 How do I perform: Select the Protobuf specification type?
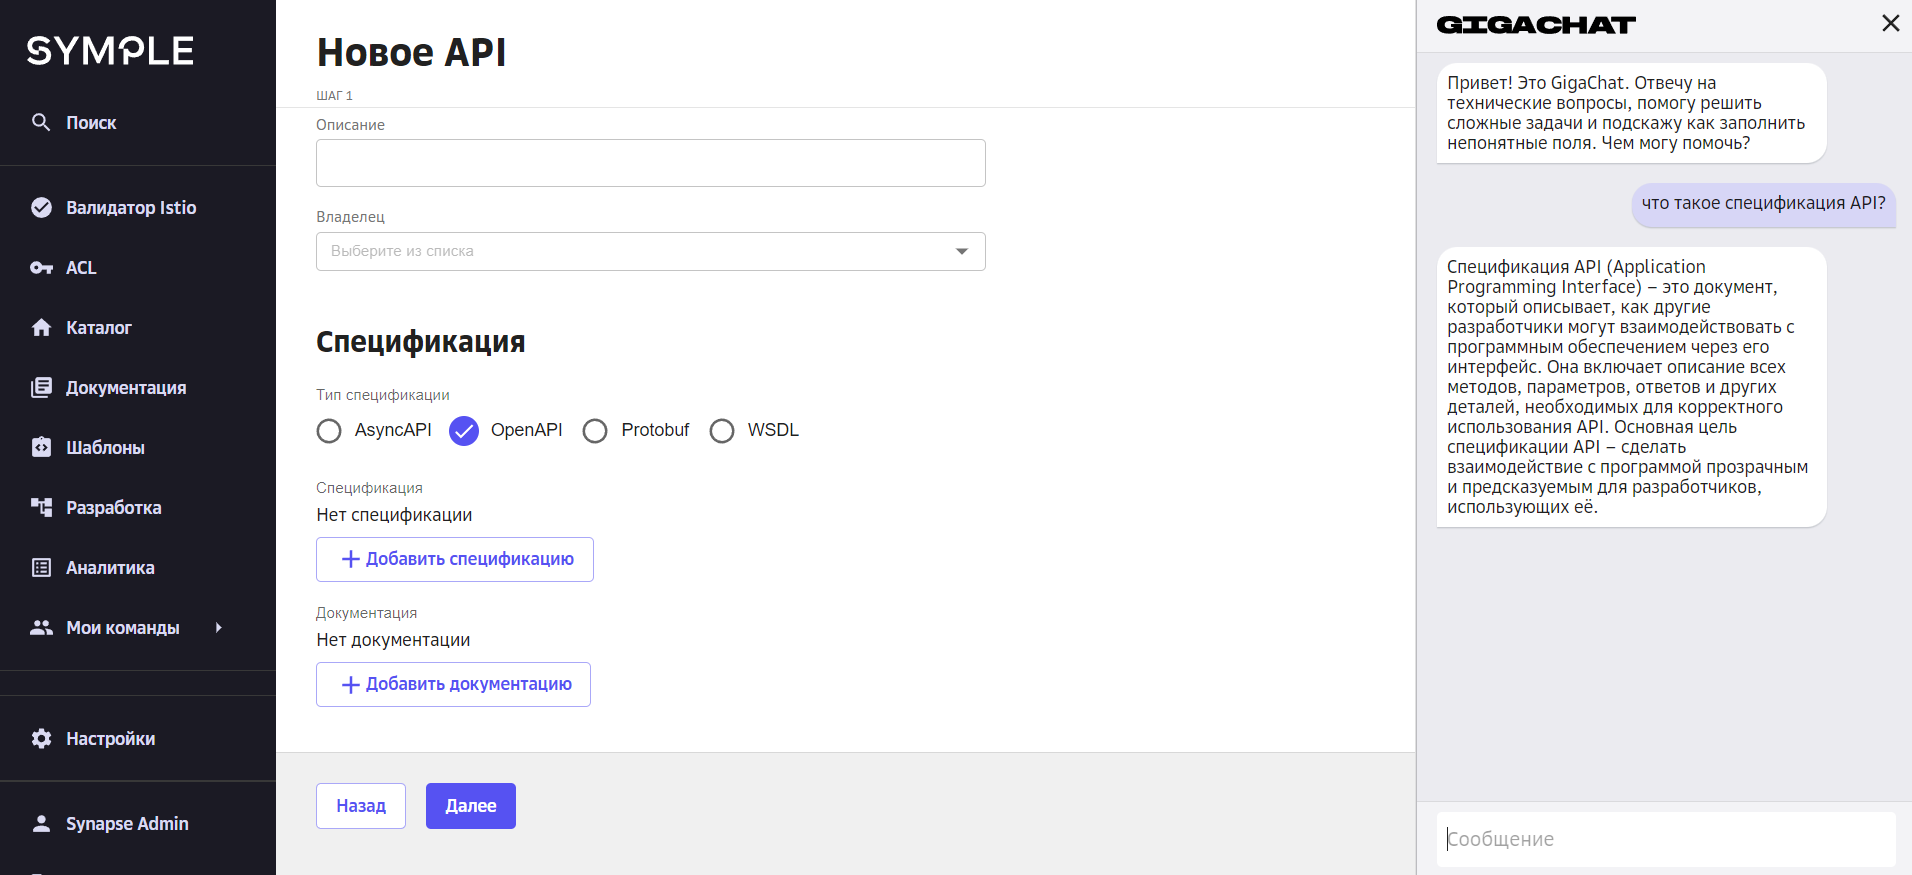tap(595, 431)
